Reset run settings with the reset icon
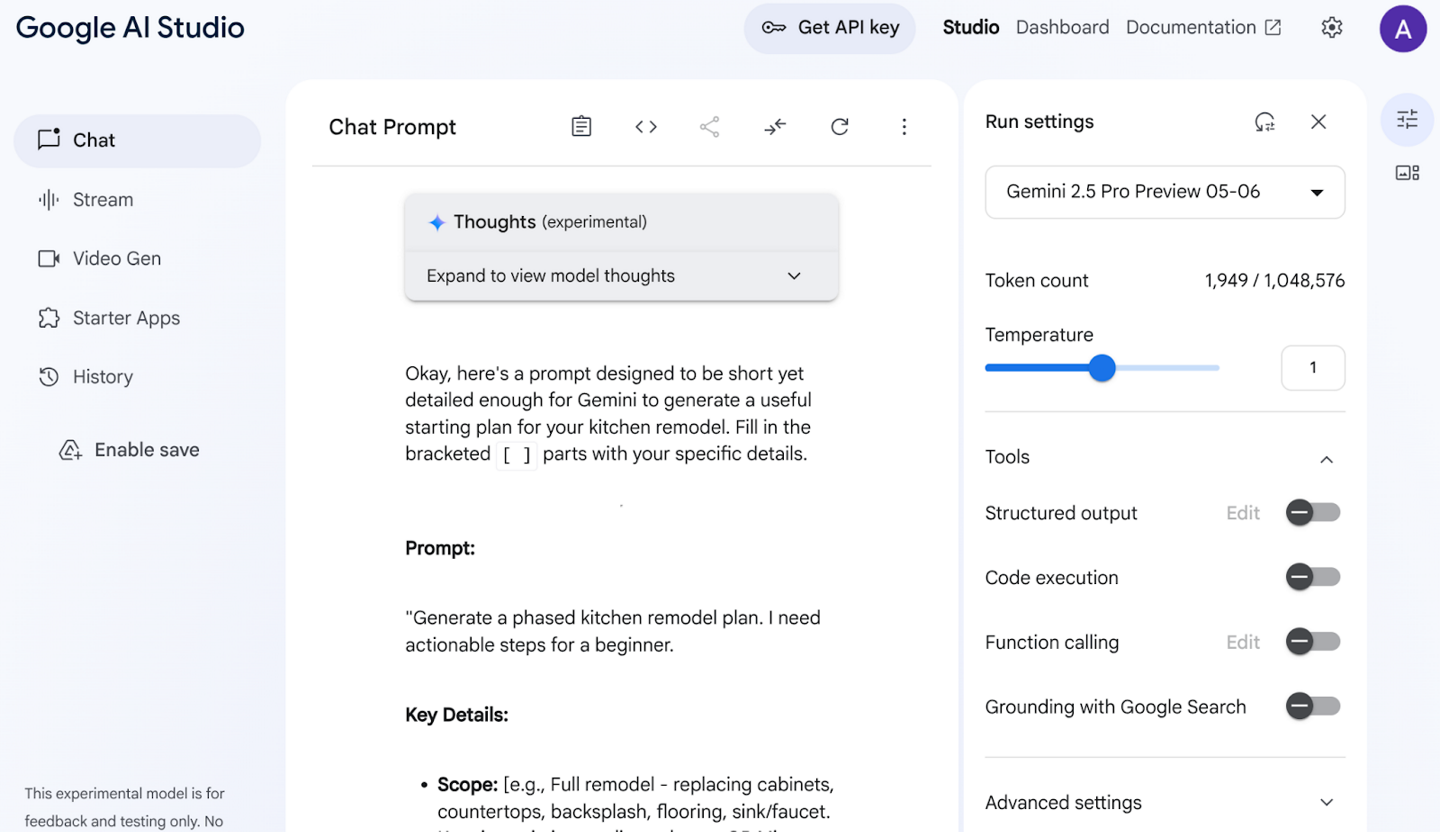The image size is (1440, 832). point(1265,121)
